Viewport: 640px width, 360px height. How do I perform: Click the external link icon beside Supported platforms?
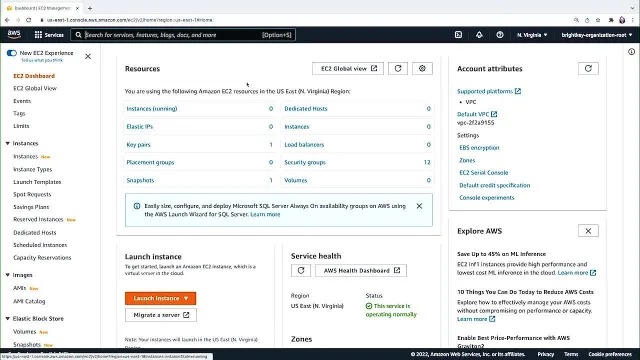pos(518,91)
